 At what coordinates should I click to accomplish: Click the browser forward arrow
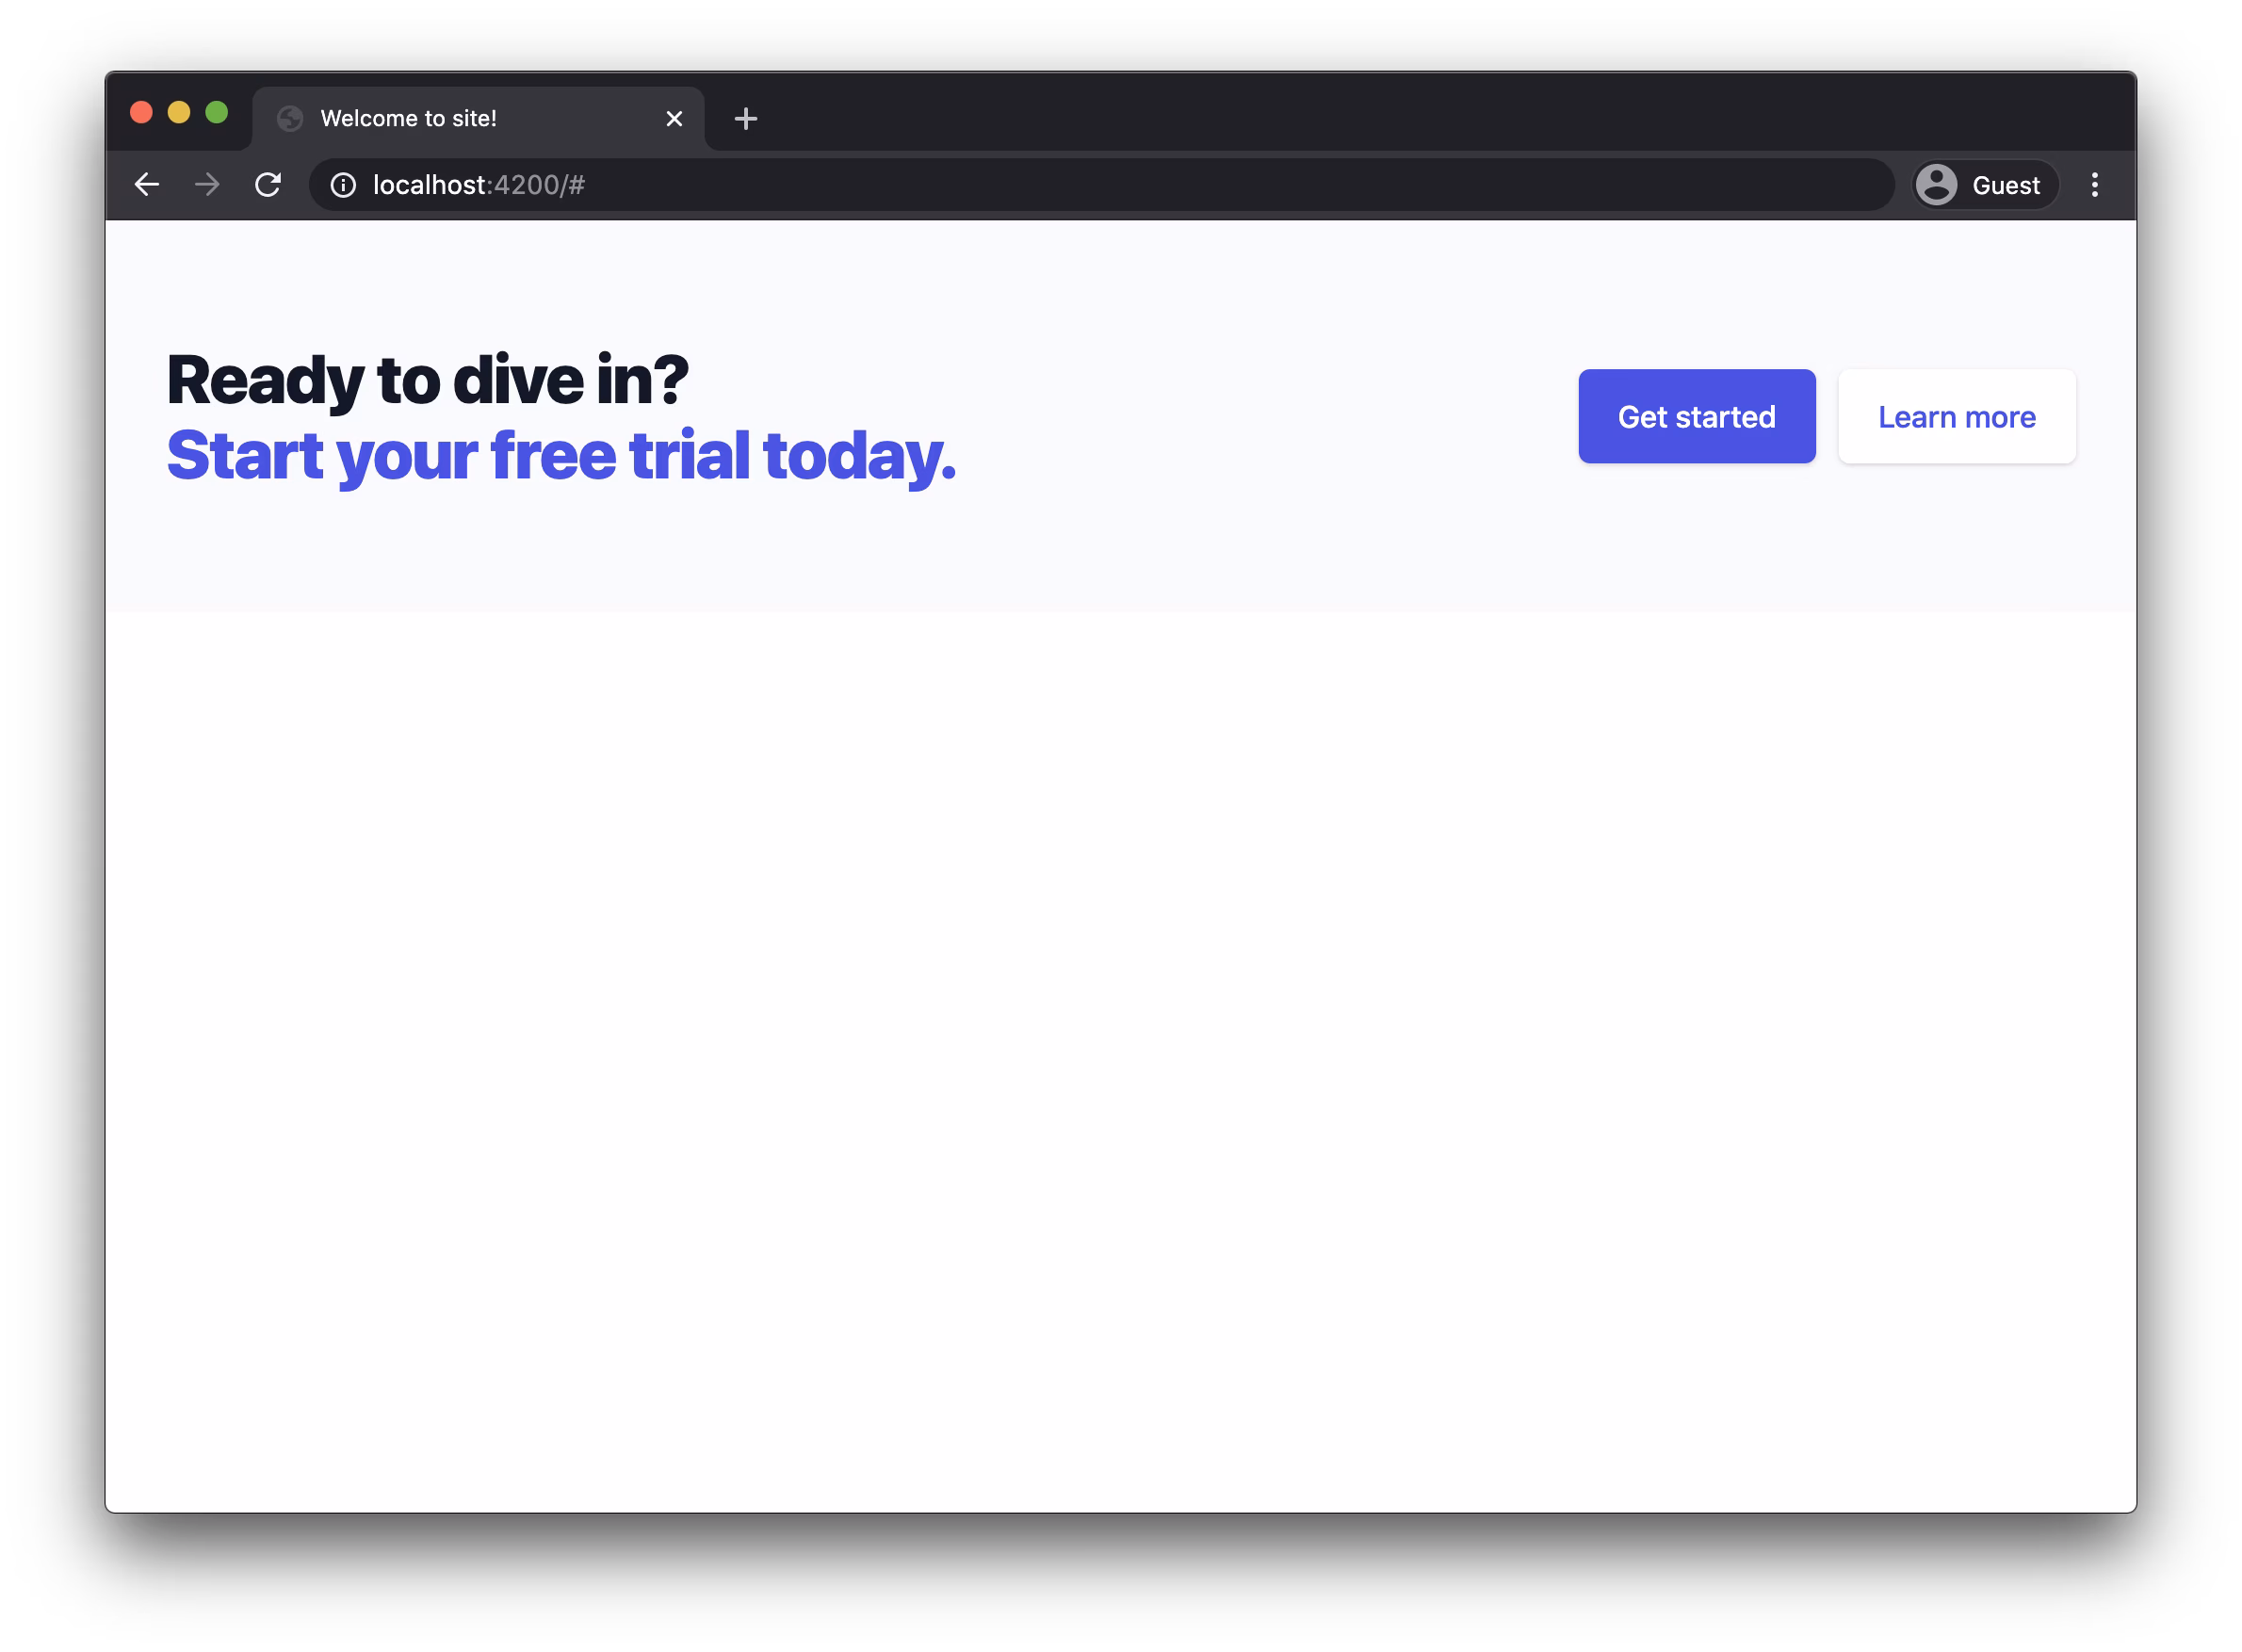(207, 185)
